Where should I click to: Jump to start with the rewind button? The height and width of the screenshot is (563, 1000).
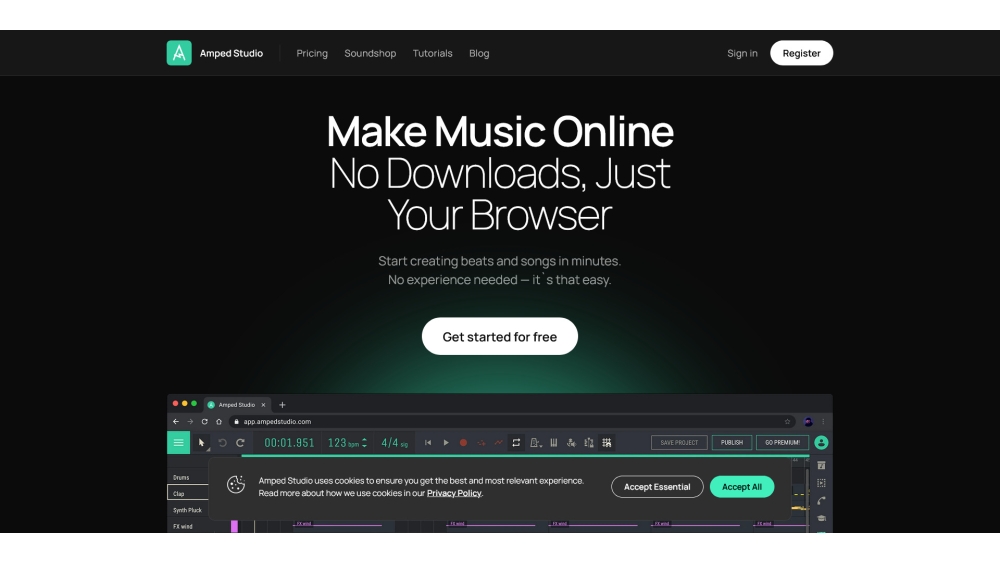[x=428, y=442]
